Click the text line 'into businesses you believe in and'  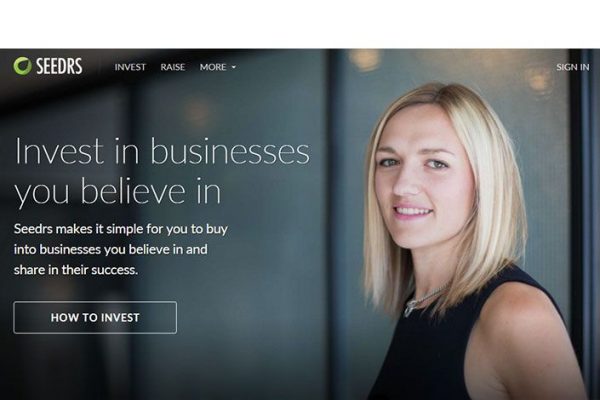pyautogui.click(x=111, y=250)
